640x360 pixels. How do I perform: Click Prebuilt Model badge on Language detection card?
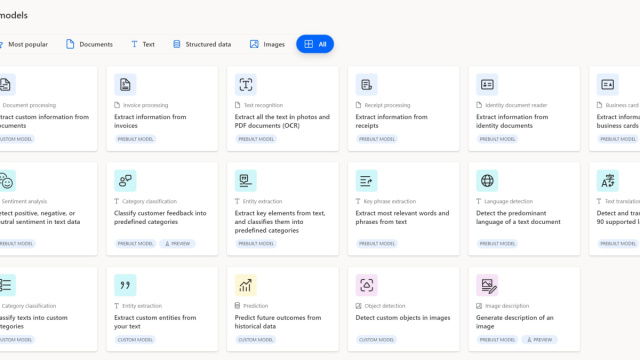pyautogui.click(x=497, y=244)
